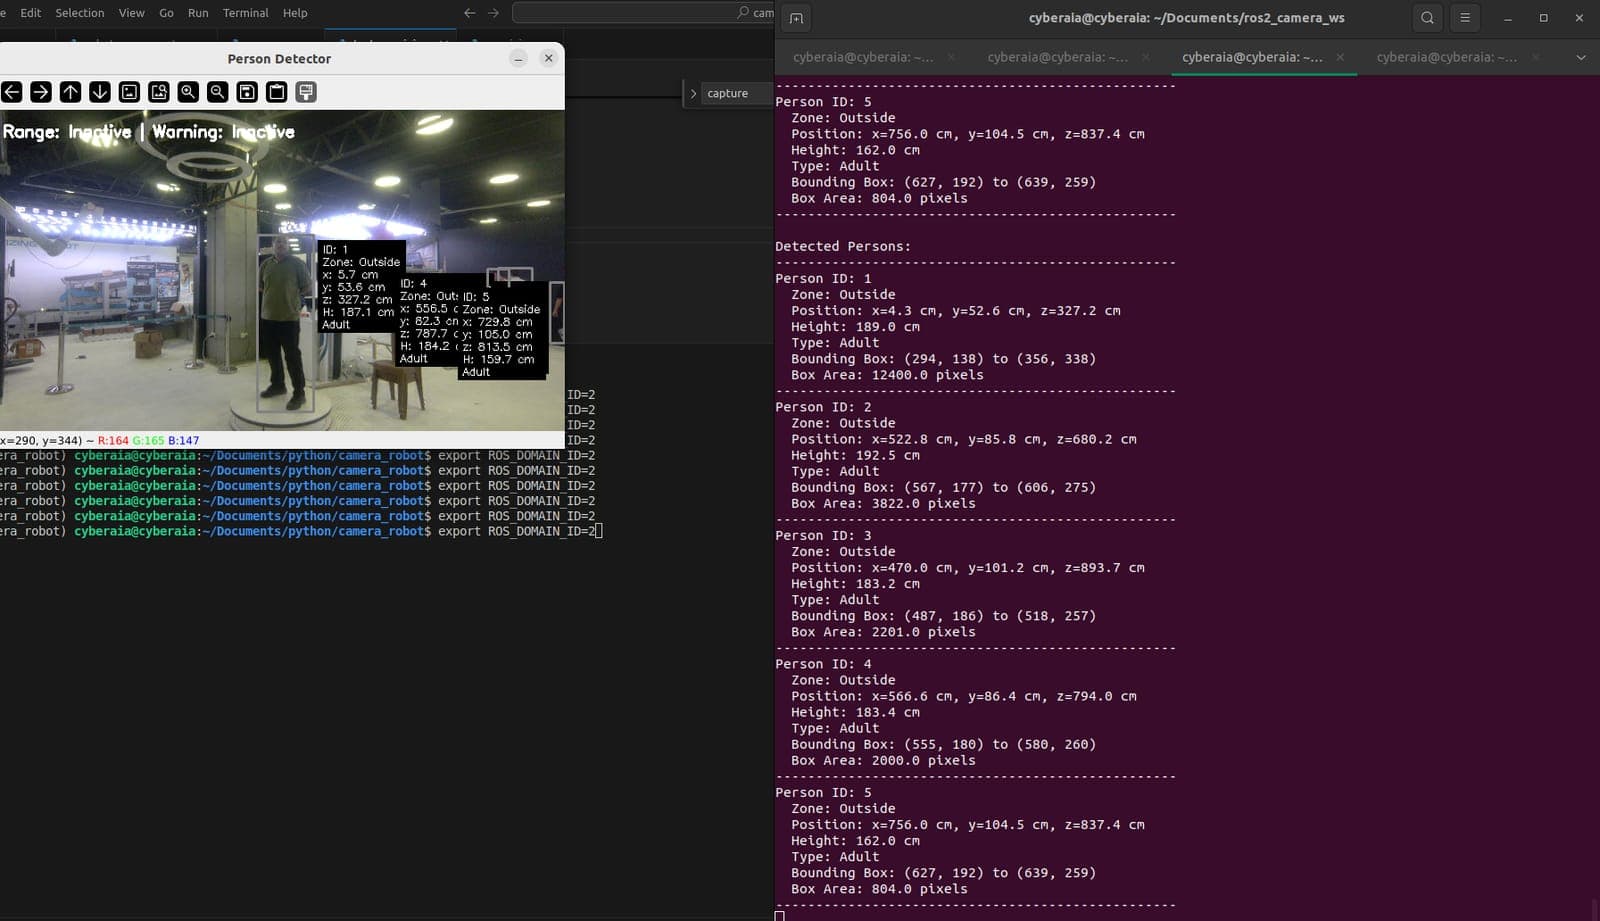Image resolution: width=1600 pixels, height=921 pixels.
Task: Open the Person Detector properties window
Action: [x=306, y=92]
